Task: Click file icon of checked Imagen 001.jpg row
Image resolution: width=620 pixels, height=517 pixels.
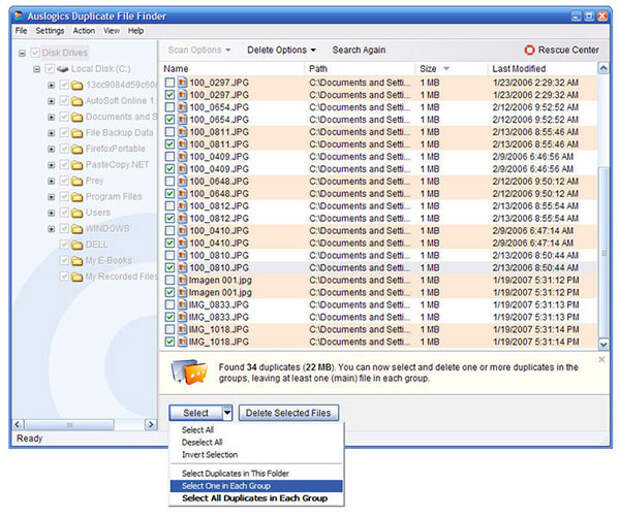Action: 182,292
